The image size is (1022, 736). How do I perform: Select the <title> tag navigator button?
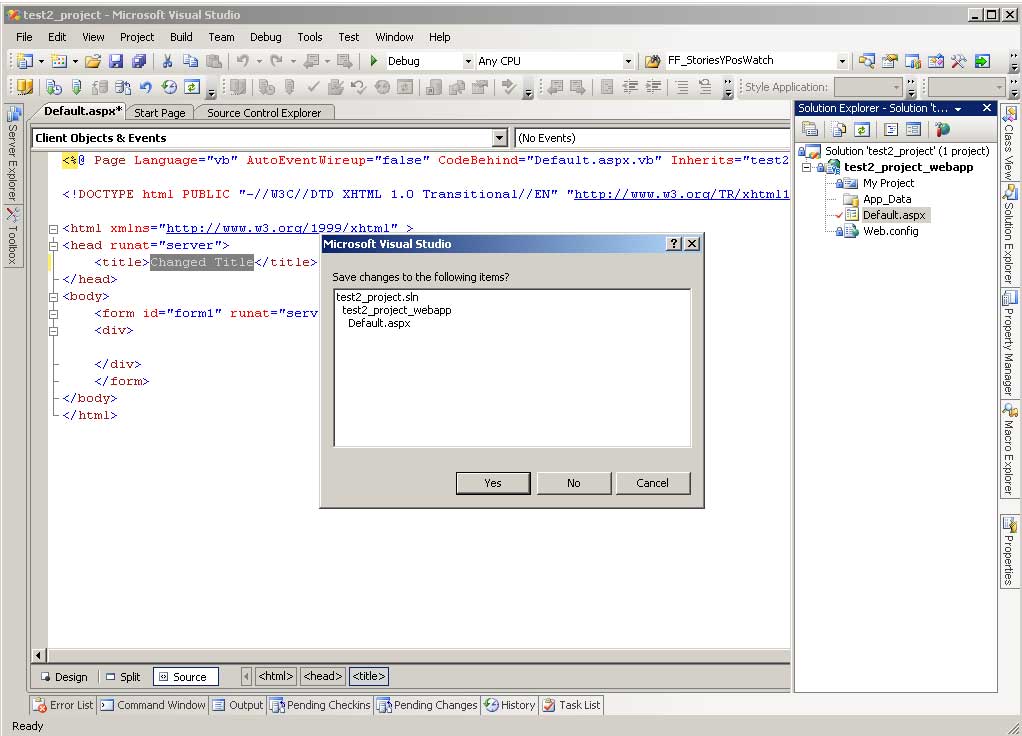tap(369, 676)
